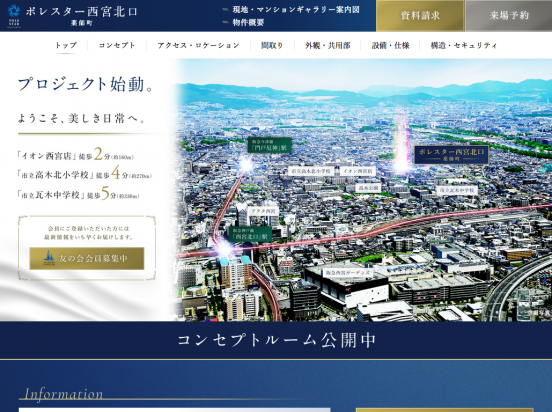Click 市立瓦木中学校 map label
The image size is (552, 412).
coord(457,190)
